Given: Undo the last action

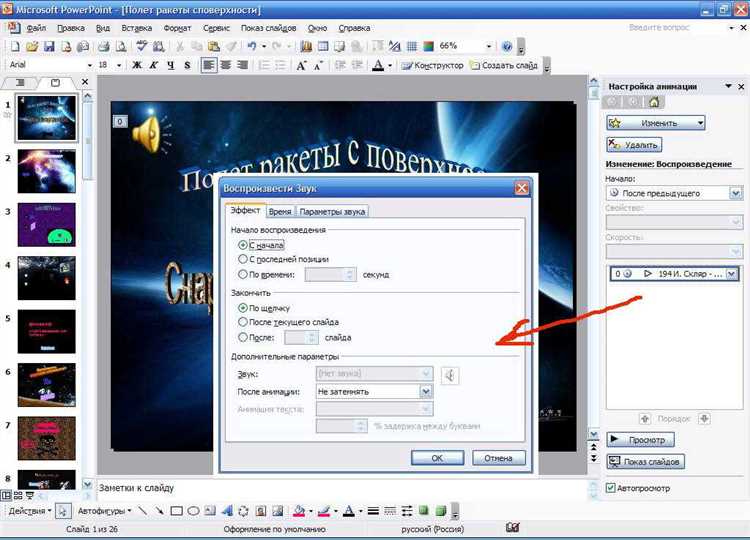Looking at the screenshot, I should pyautogui.click(x=252, y=46).
